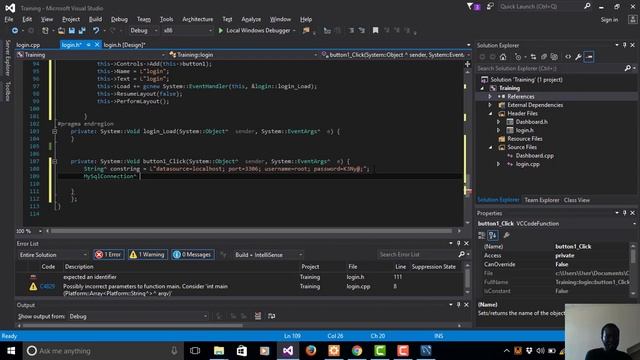
Task: Switch to the login.cpp editor tab
Action: pyautogui.click(x=28, y=45)
